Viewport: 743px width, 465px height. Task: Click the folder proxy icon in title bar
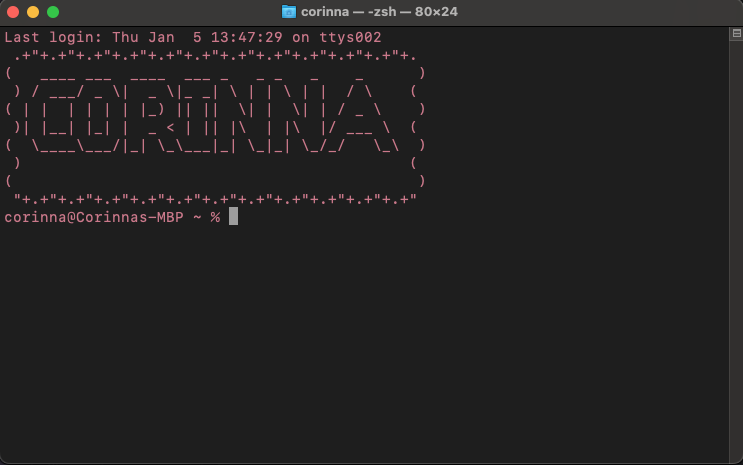click(x=289, y=12)
